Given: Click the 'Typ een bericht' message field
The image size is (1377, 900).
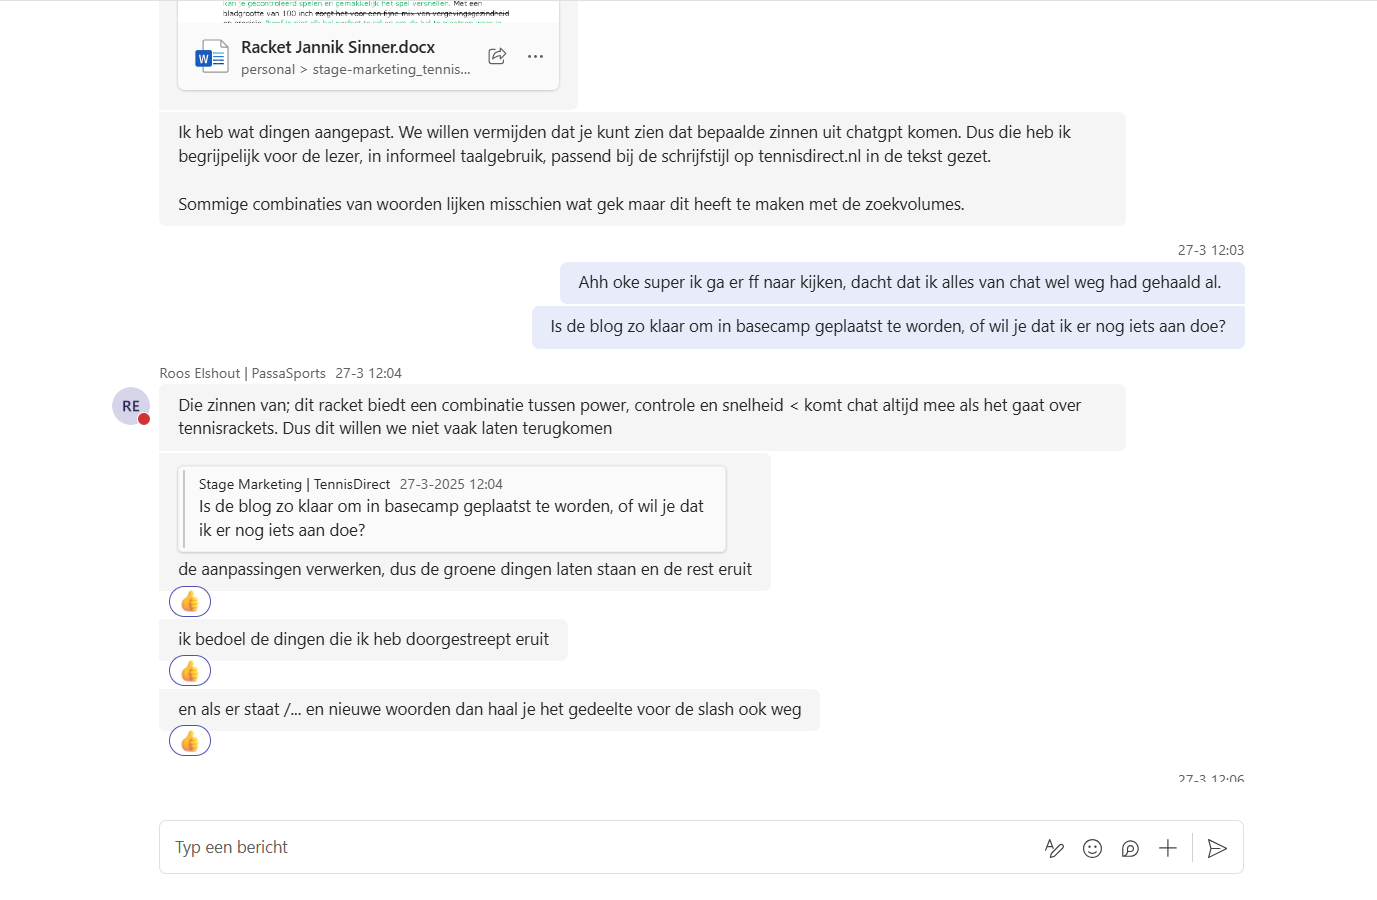Looking at the screenshot, I should click(x=600, y=847).
